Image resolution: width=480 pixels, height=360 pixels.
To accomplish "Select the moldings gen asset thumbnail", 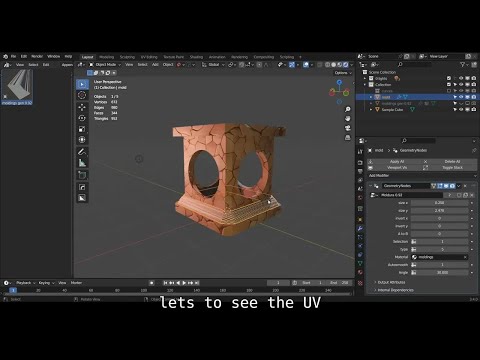I will (x=17, y=87).
